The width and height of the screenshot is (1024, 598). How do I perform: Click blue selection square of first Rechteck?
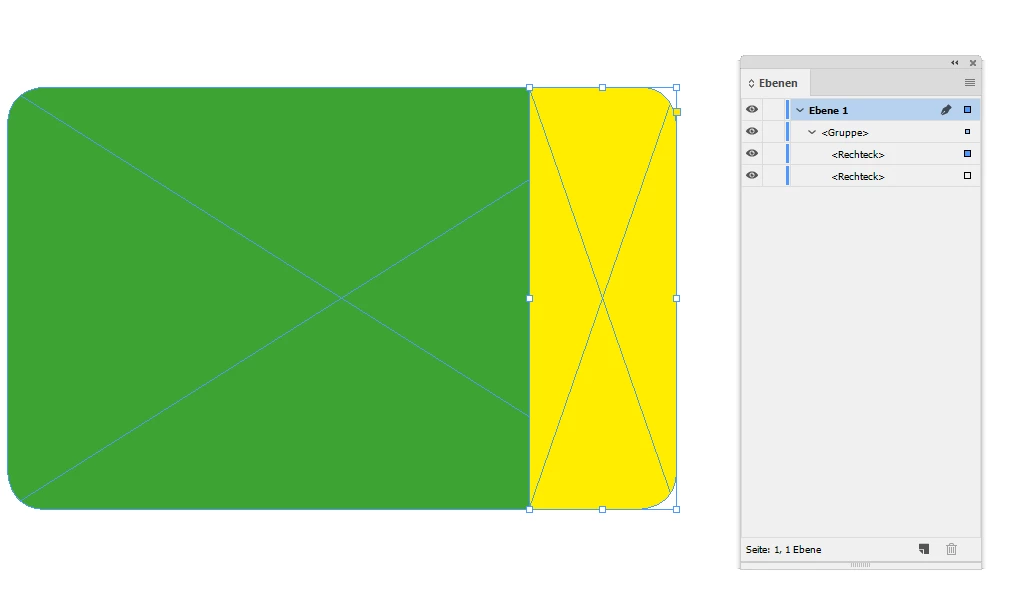point(968,153)
